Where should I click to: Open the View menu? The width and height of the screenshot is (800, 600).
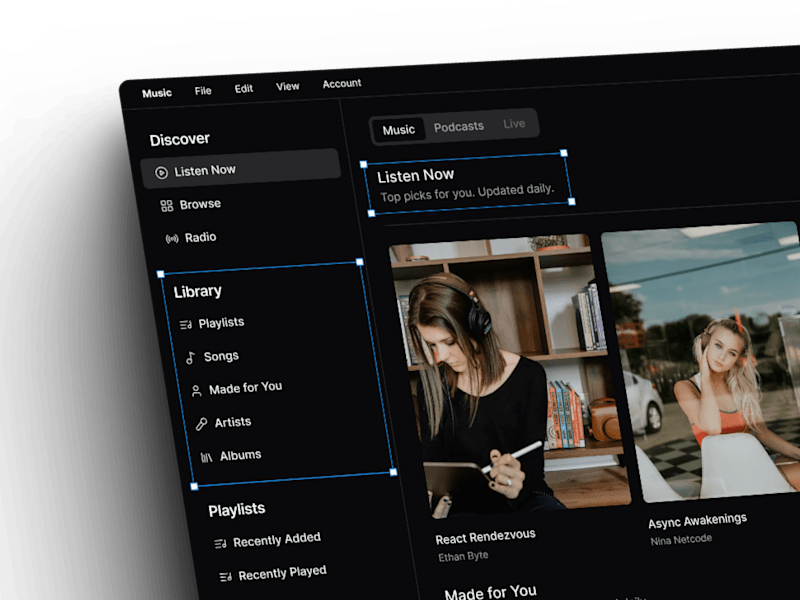tap(287, 87)
